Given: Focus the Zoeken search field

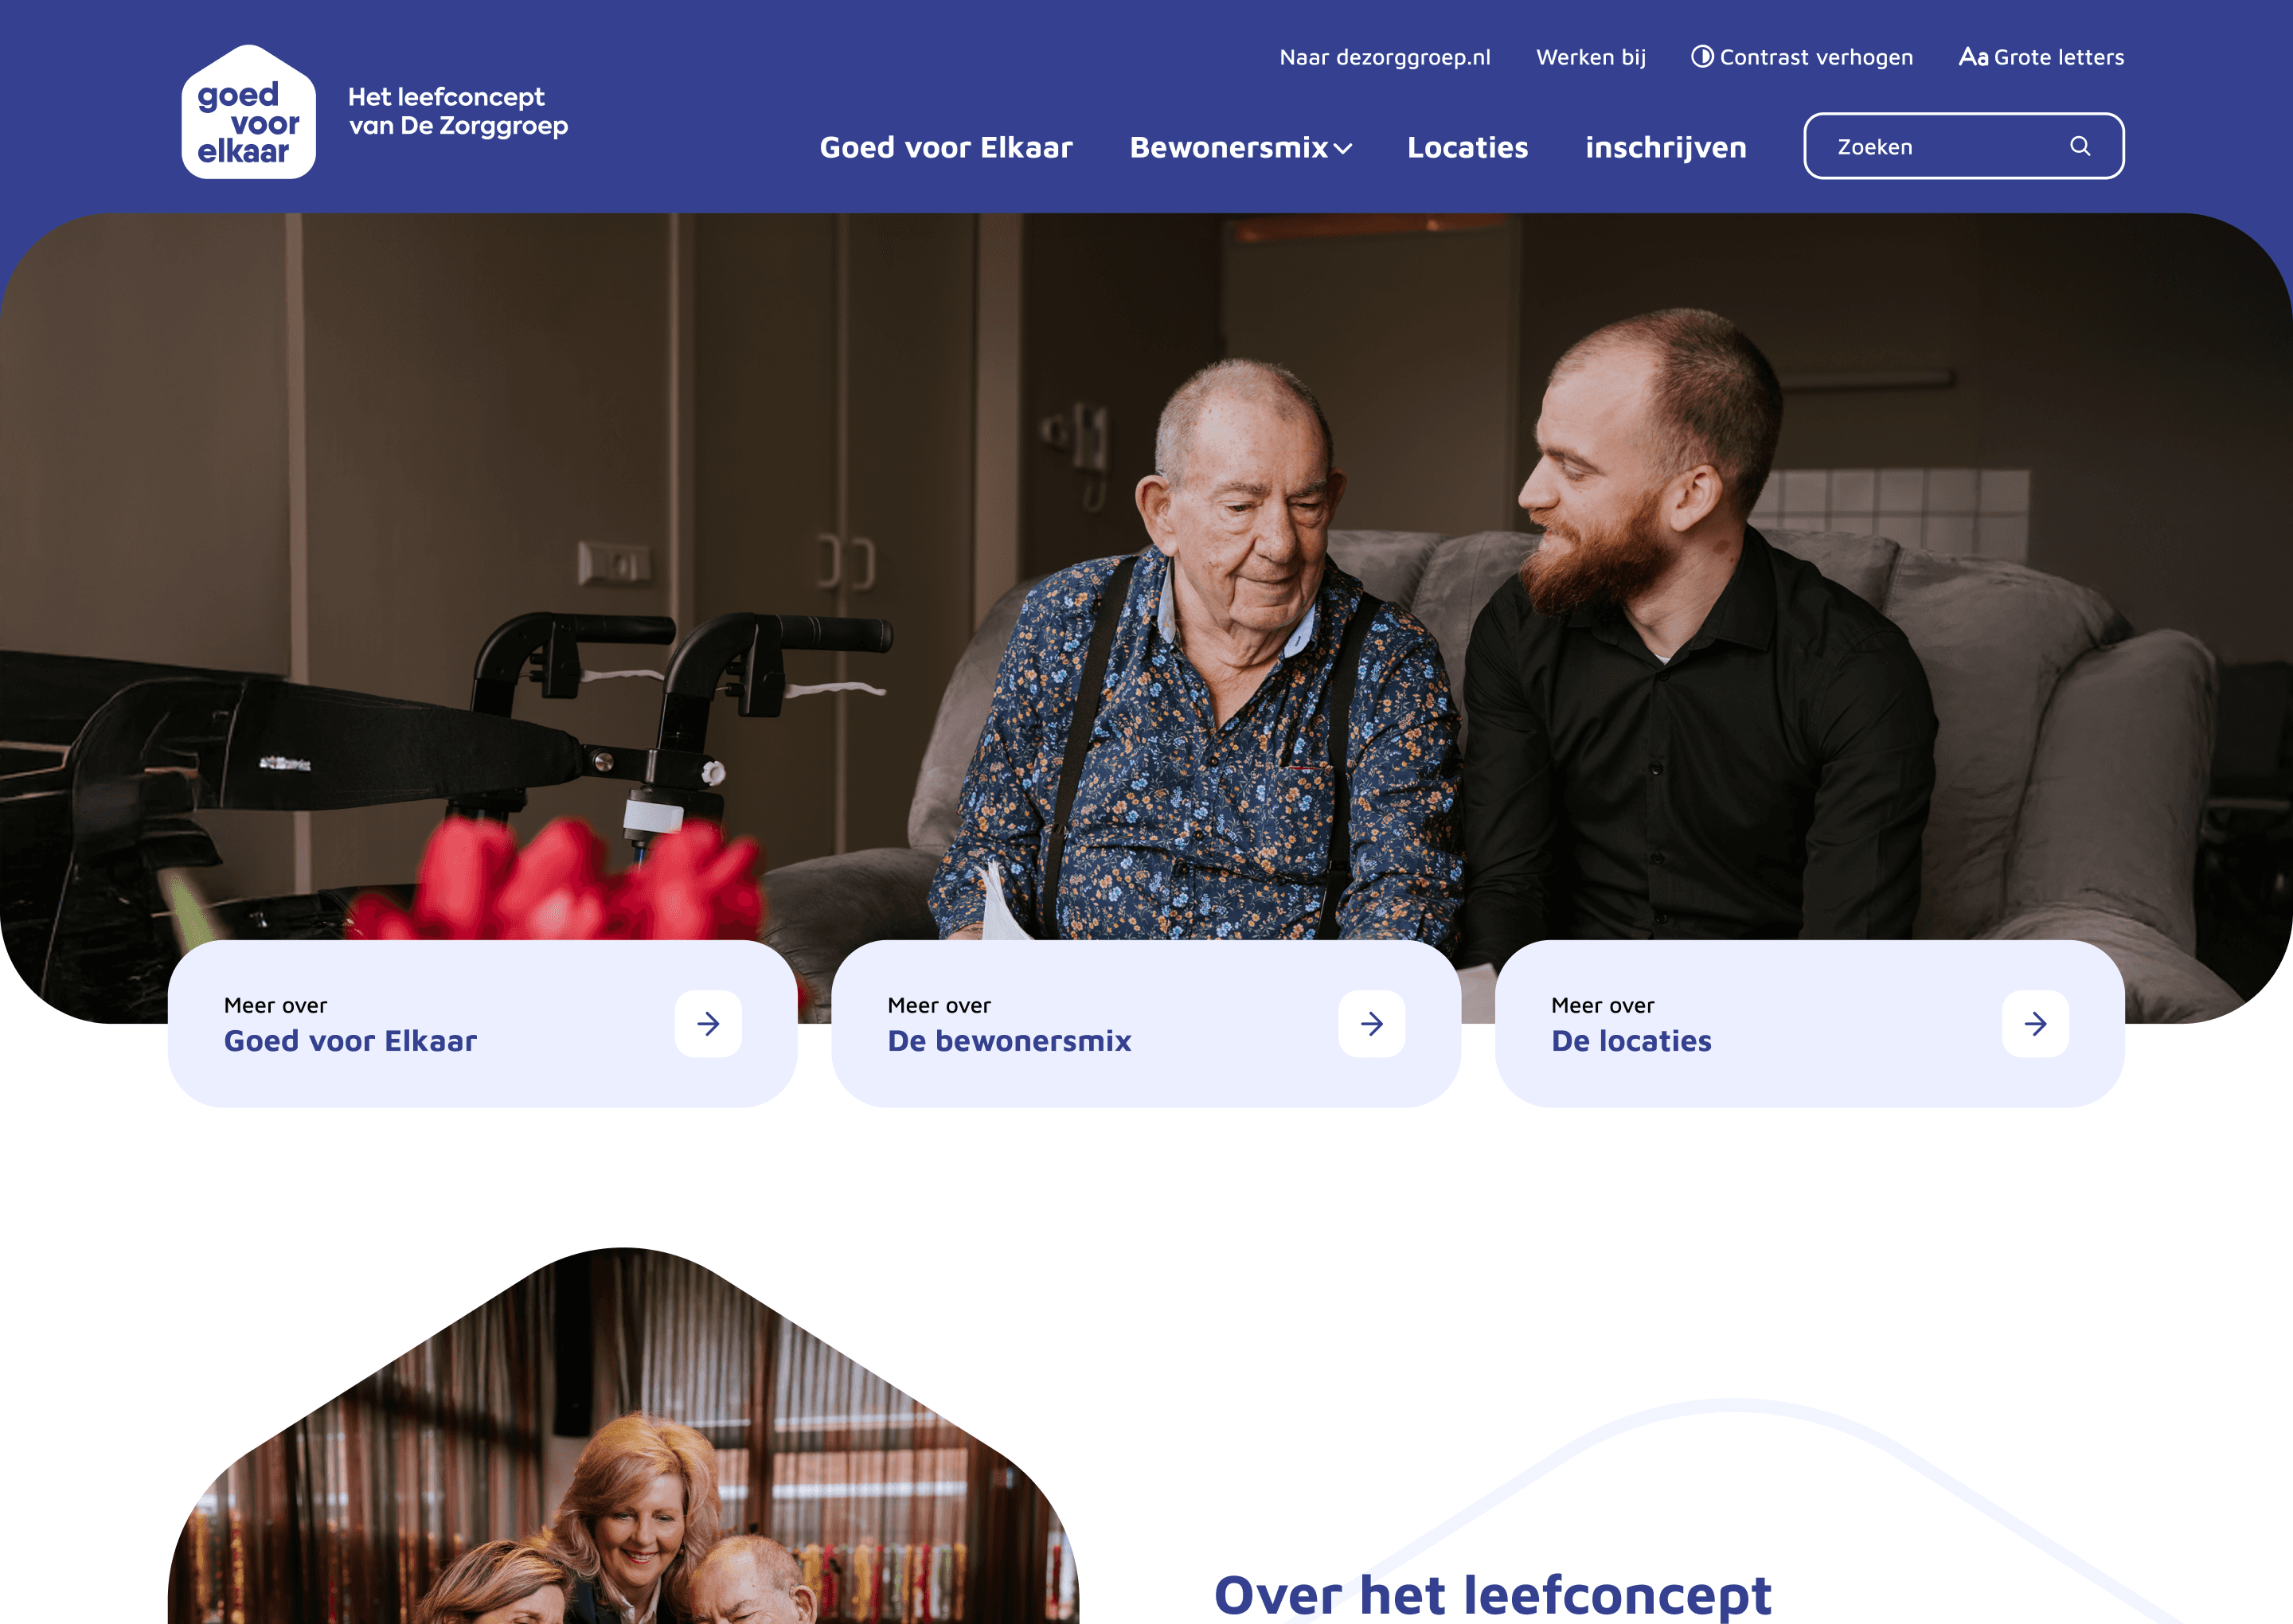Looking at the screenshot, I should [x=1964, y=146].
